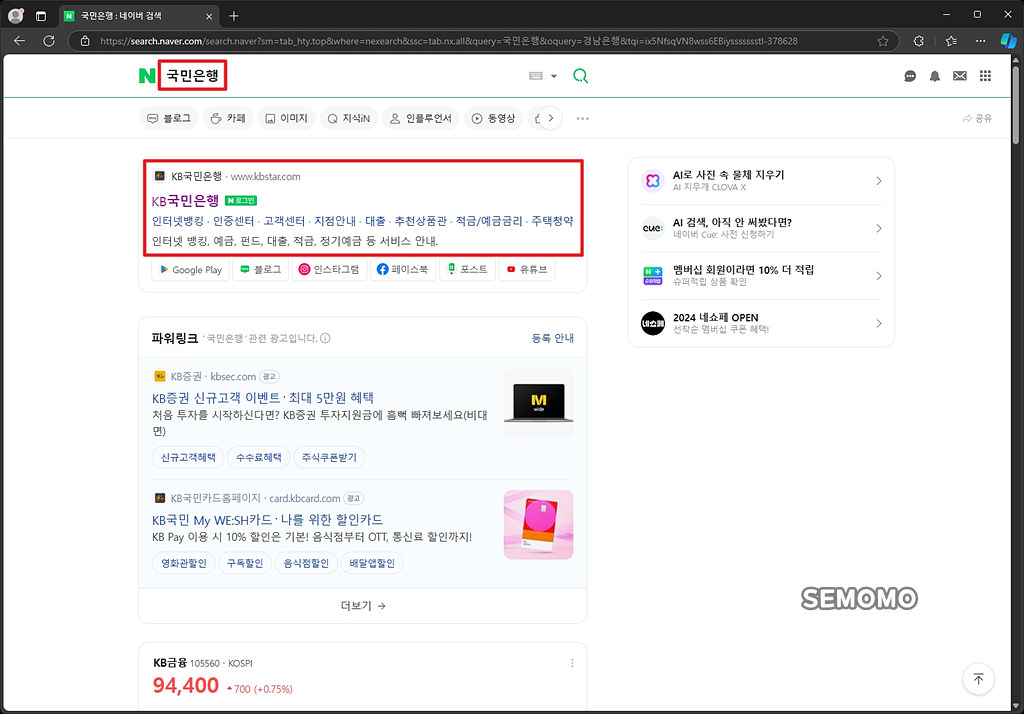Open the 인스타그램 channel button

(x=329, y=269)
